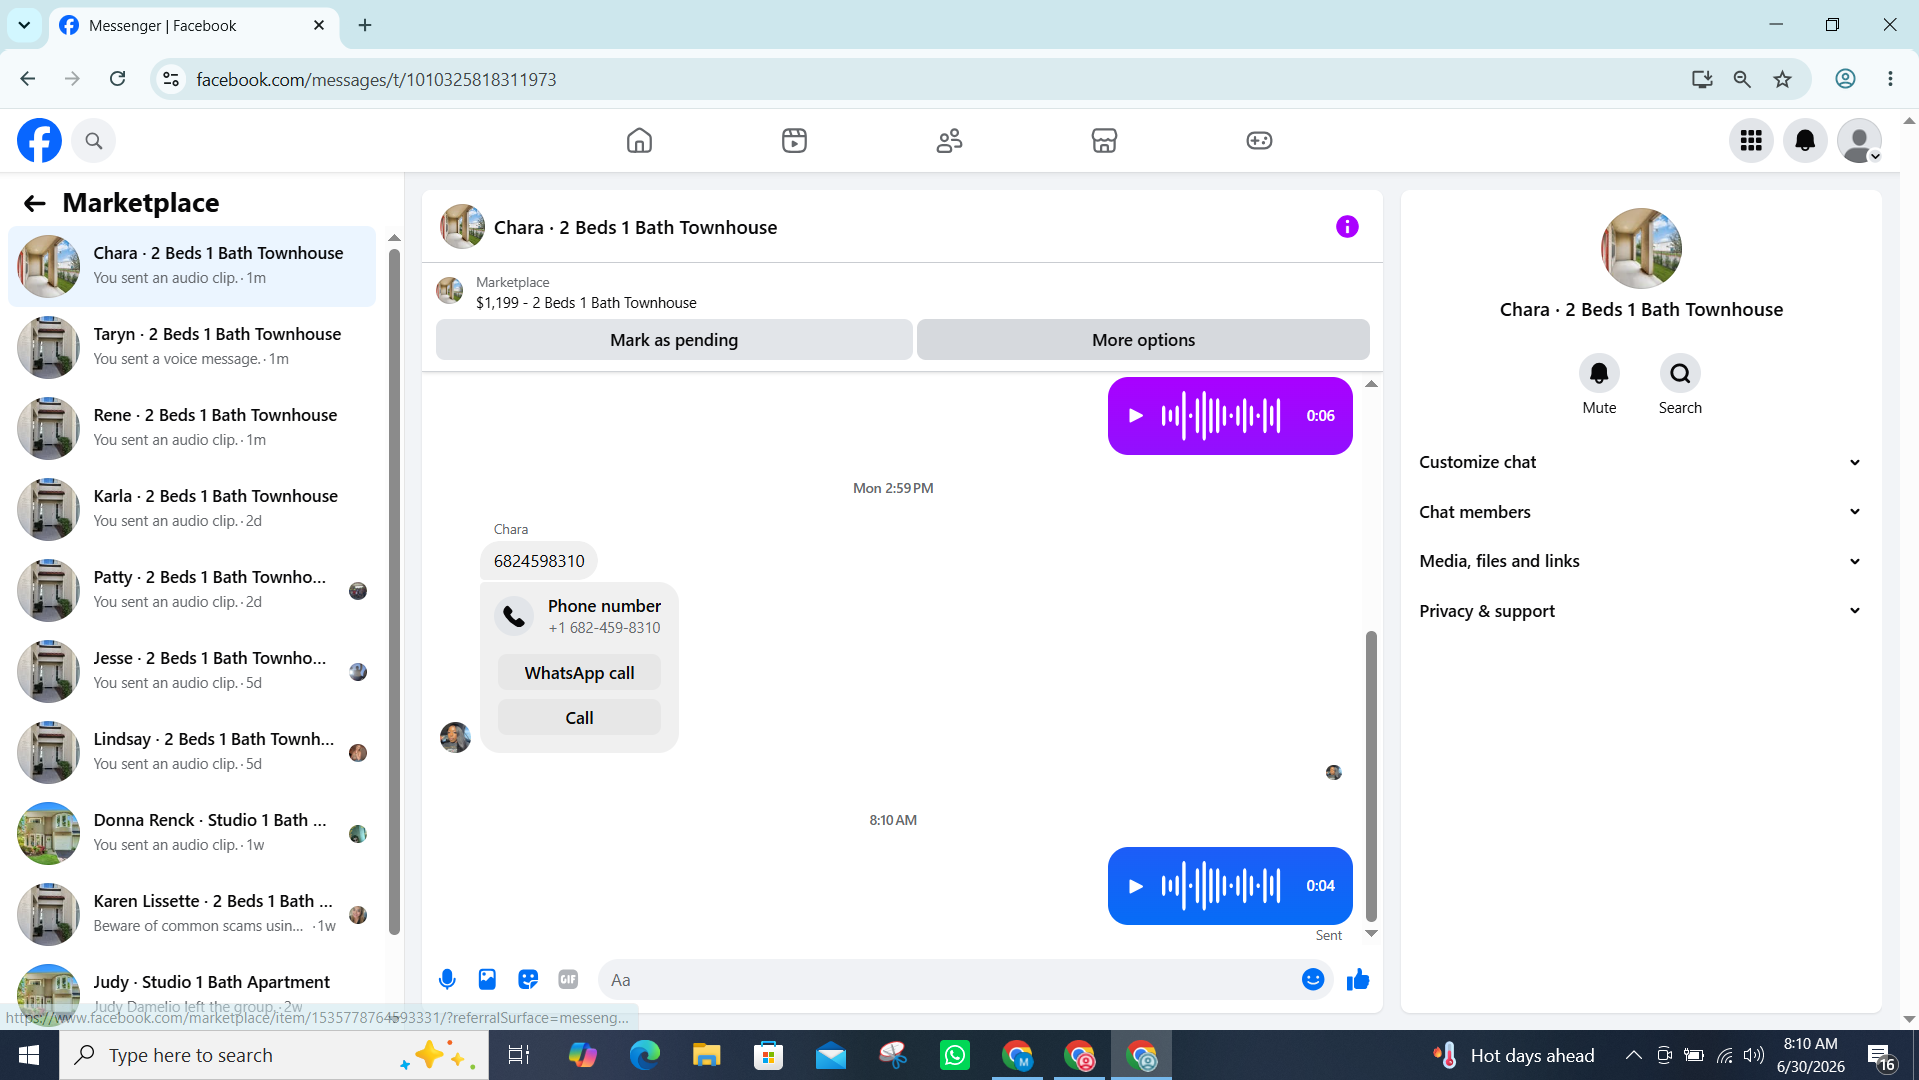Click the browser address bar URL
Screen dimensions: 1919x1080
pyautogui.click(x=376, y=79)
